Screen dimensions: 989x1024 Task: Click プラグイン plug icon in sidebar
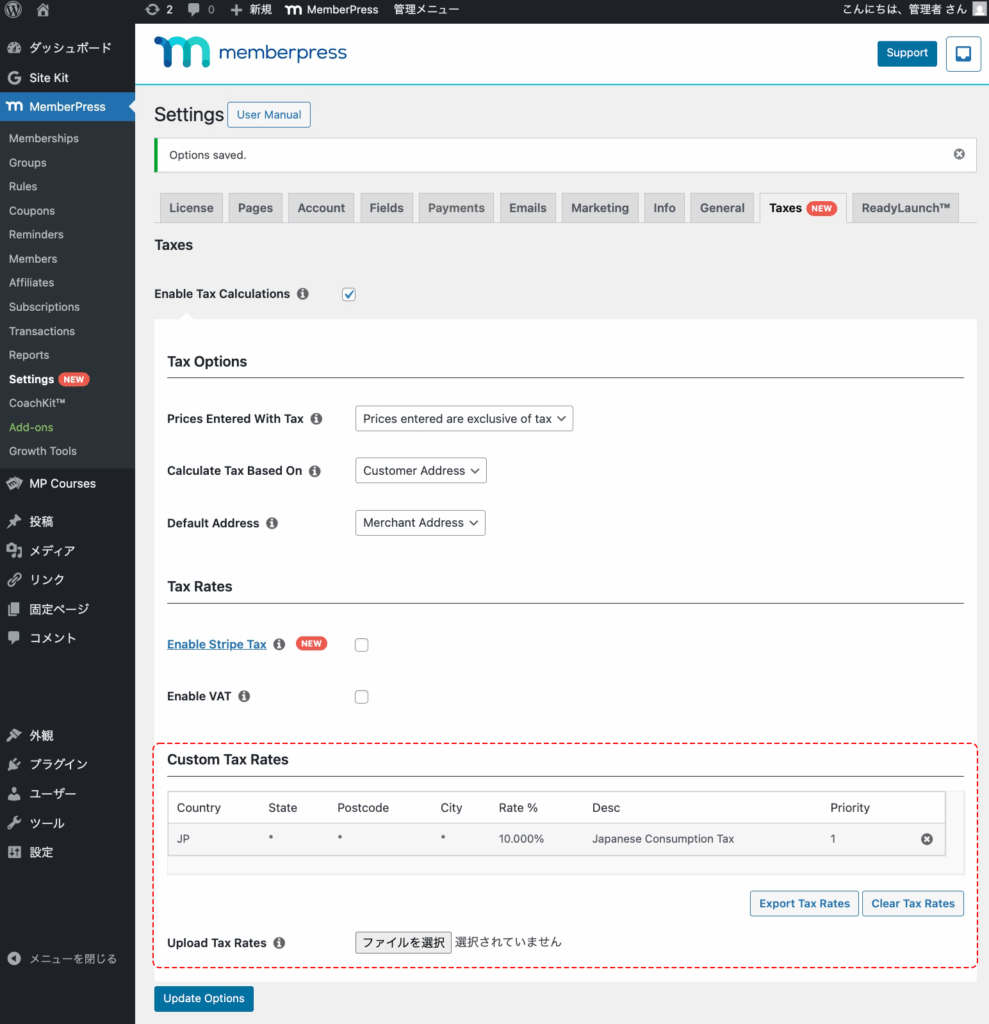pyautogui.click(x=14, y=764)
